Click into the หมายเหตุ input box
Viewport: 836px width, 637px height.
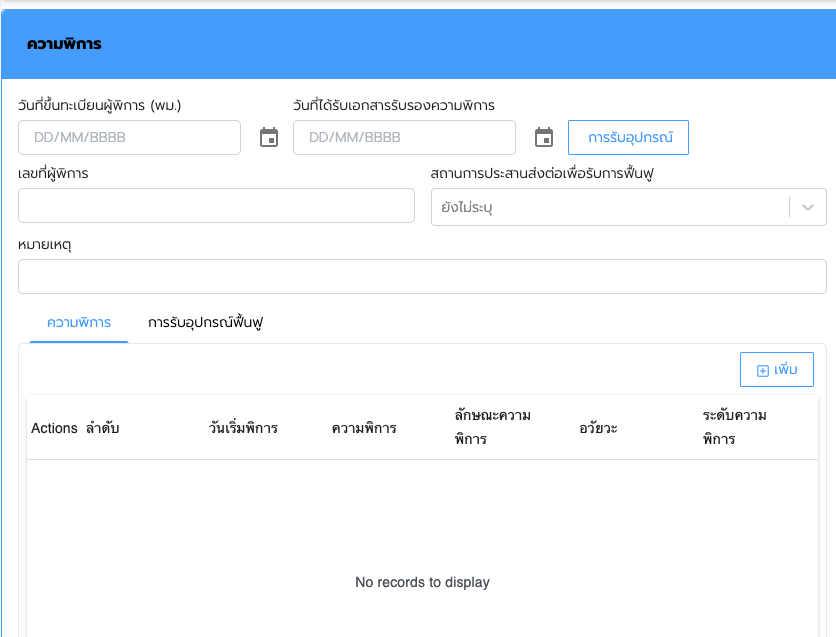pyautogui.click(x=422, y=277)
